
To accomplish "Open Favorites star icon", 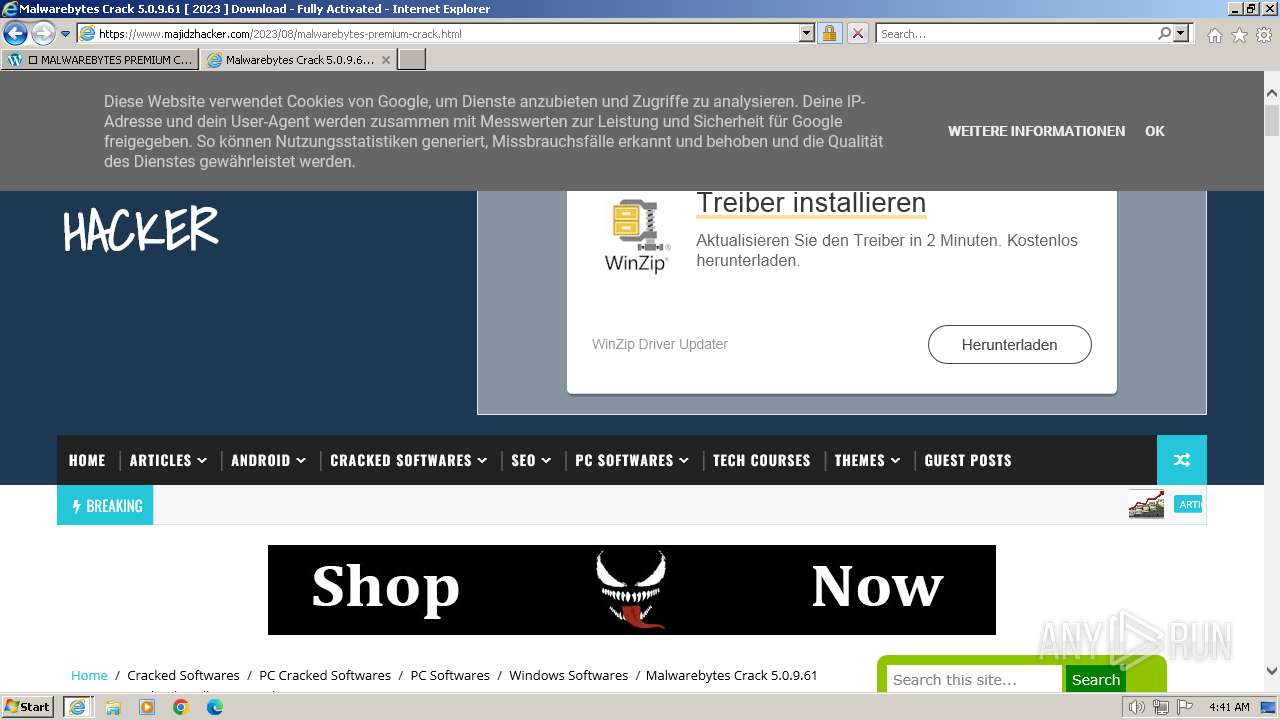I will coord(1239,35).
